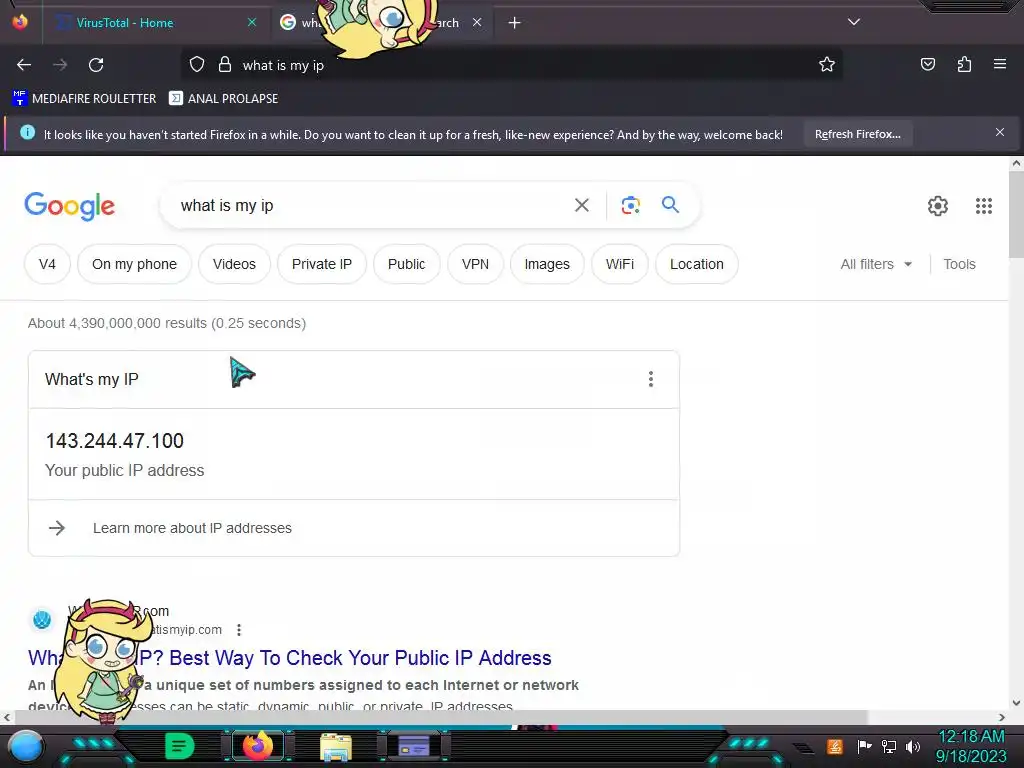The width and height of the screenshot is (1024, 768).
Task: Open the network tray icon
Action: pyautogui.click(x=888, y=746)
